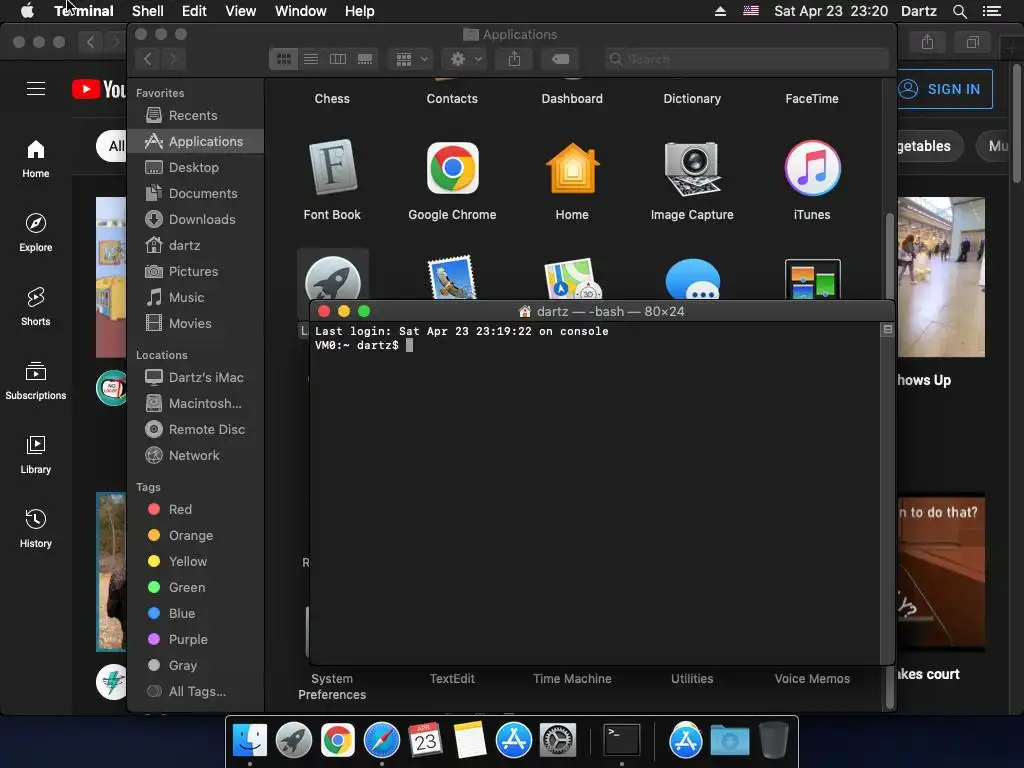The width and height of the screenshot is (1024, 768).
Task: Select the Yellow tag
Action: click(x=195, y=562)
